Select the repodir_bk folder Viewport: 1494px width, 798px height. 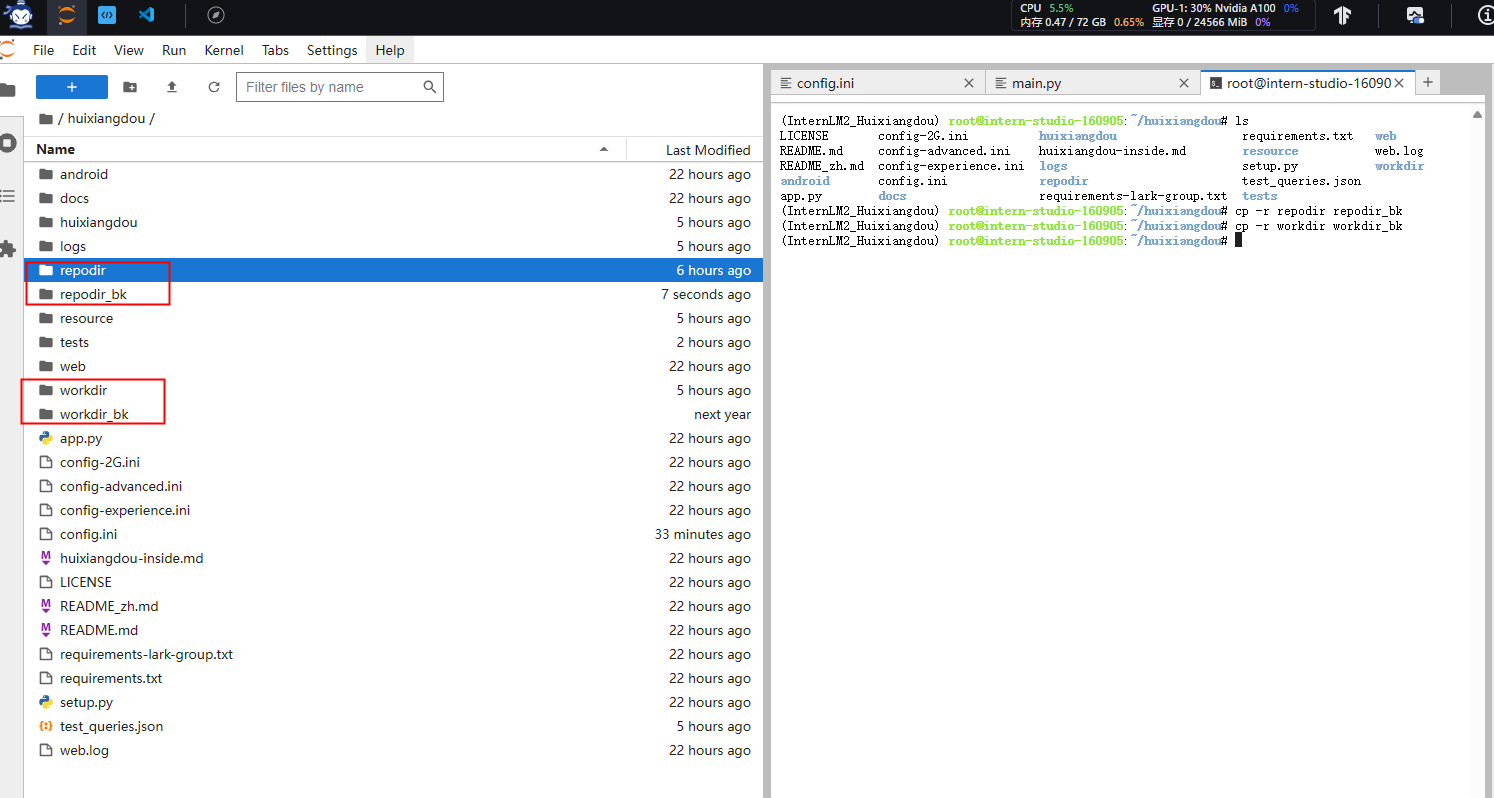click(395, 294)
